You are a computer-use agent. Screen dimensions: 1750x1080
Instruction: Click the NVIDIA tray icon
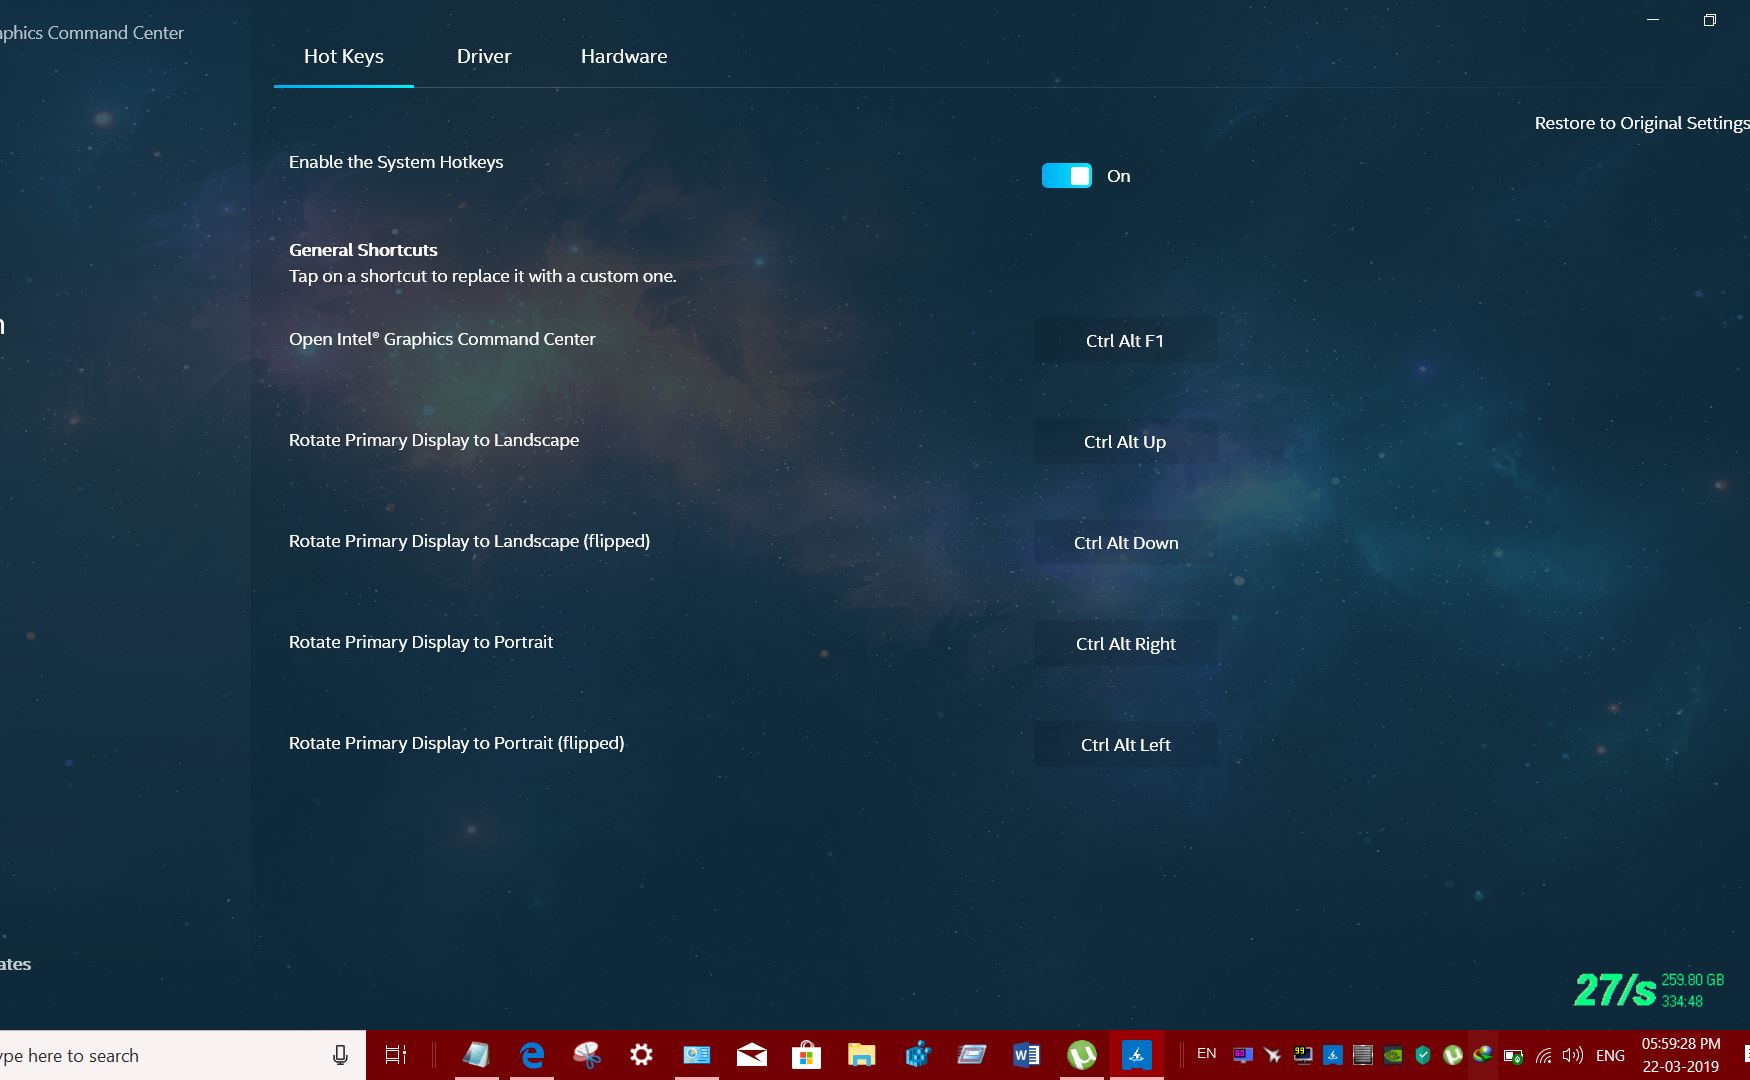(1392, 1055)
